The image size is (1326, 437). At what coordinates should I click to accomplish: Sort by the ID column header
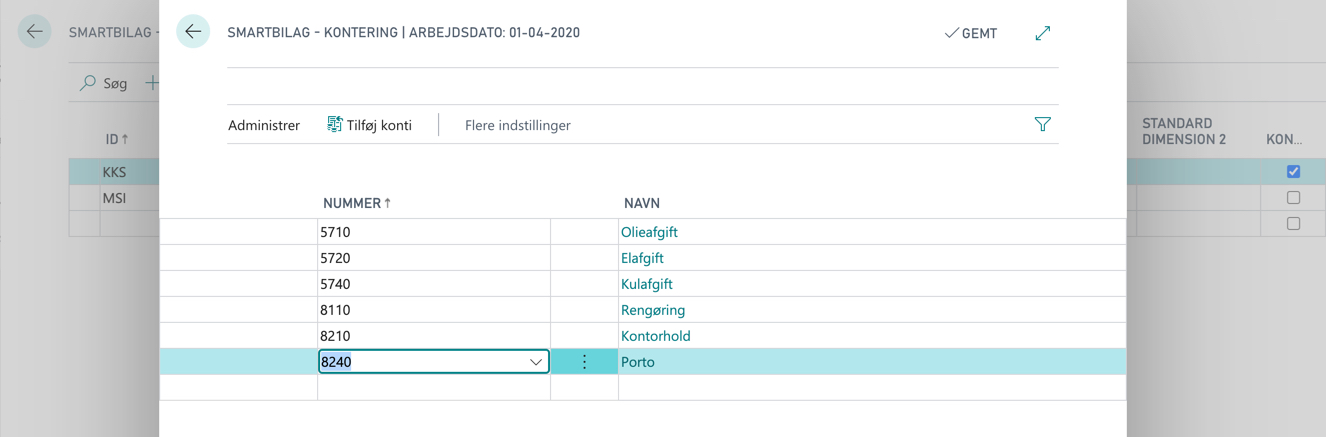[118, 139]
